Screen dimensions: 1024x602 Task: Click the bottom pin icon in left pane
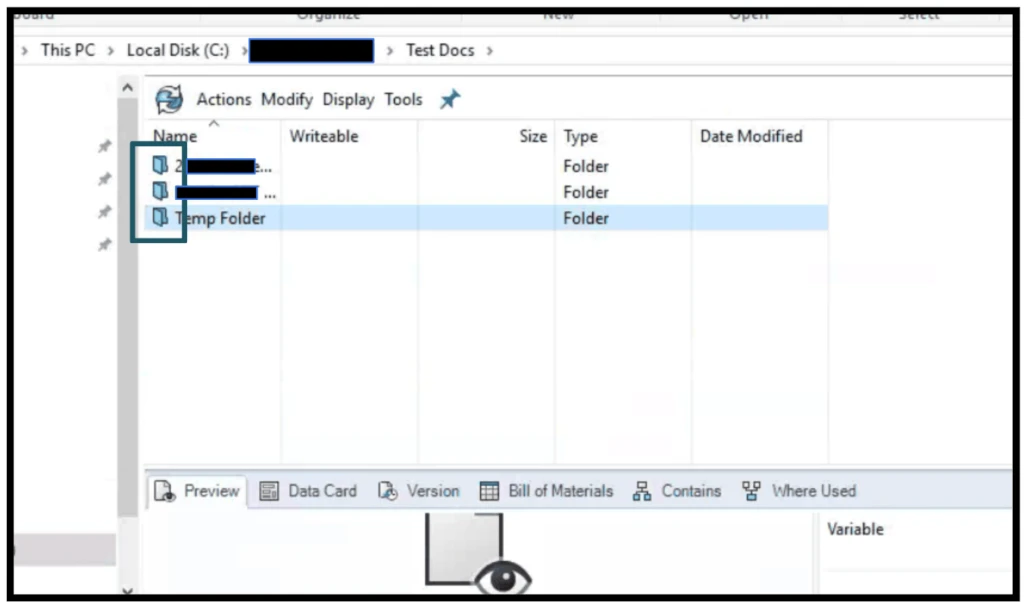(104, 245)
